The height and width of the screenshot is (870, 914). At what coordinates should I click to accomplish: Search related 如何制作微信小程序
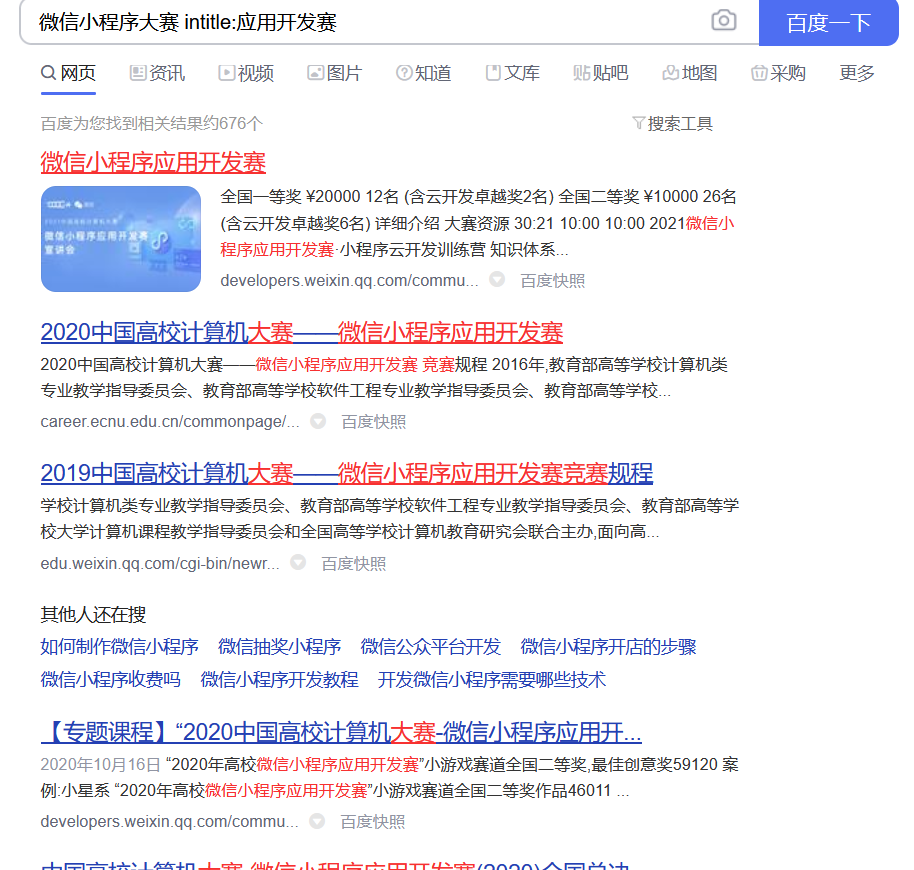tap(119, 647)
